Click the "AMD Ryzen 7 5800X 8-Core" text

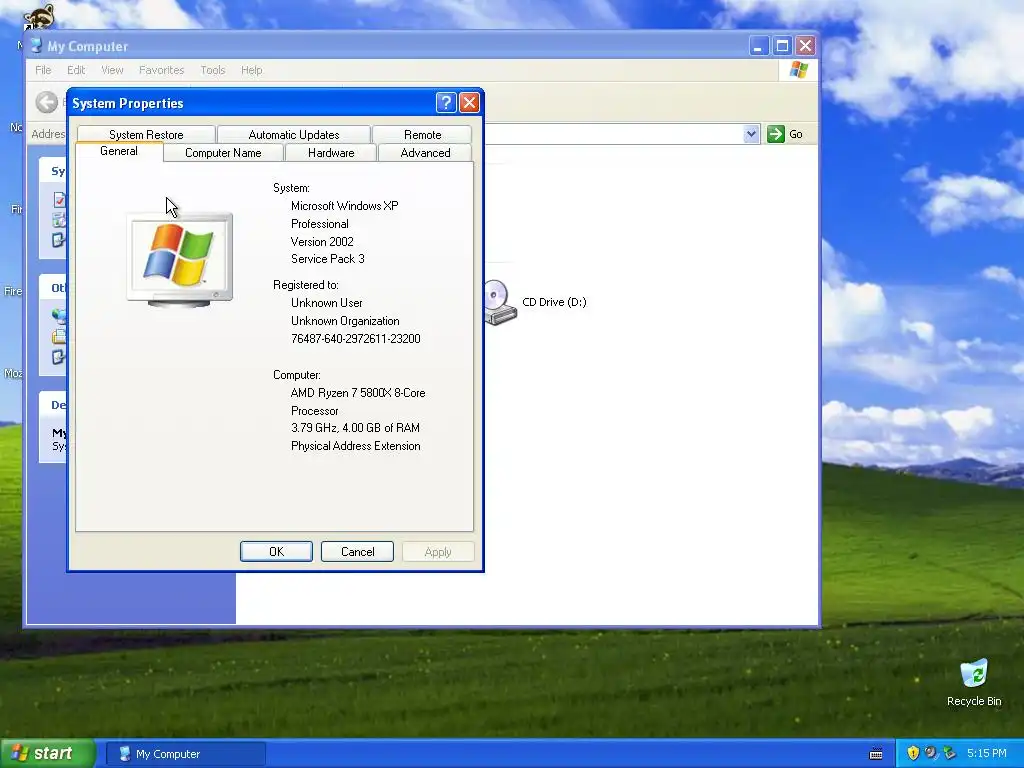(x=358, y=392)
